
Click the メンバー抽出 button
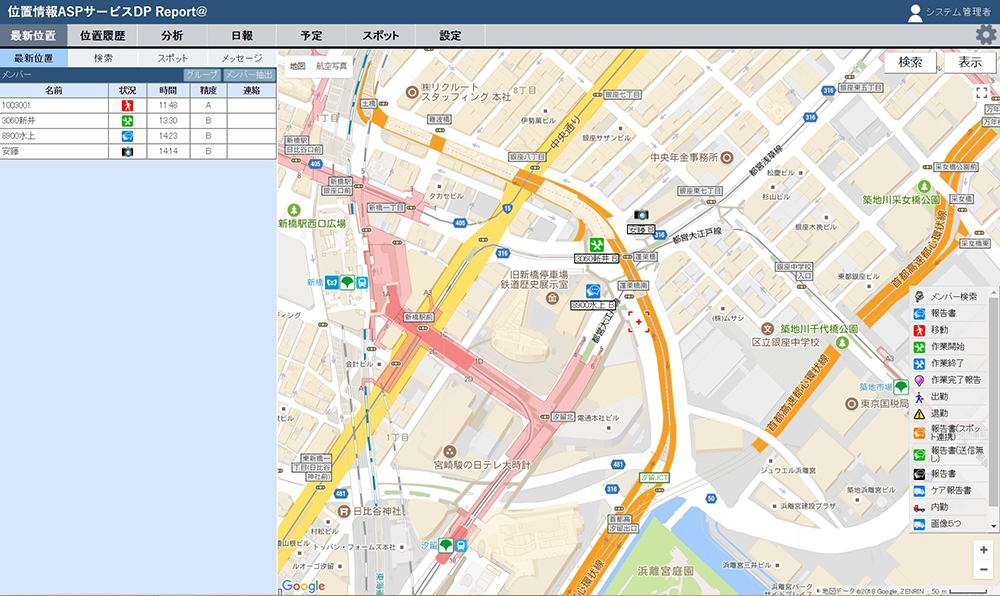coord(249,75)
